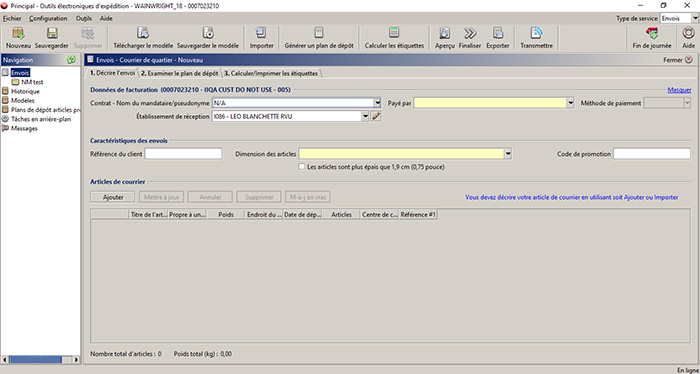Click the Télécharger le modèle icon
The image size is (700, 374).
point(143,33)
